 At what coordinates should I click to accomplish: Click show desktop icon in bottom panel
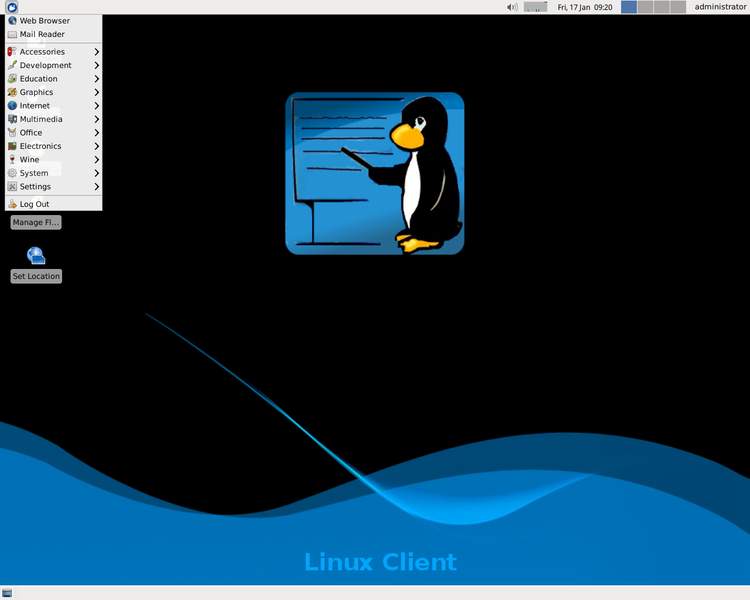point(7,593)
